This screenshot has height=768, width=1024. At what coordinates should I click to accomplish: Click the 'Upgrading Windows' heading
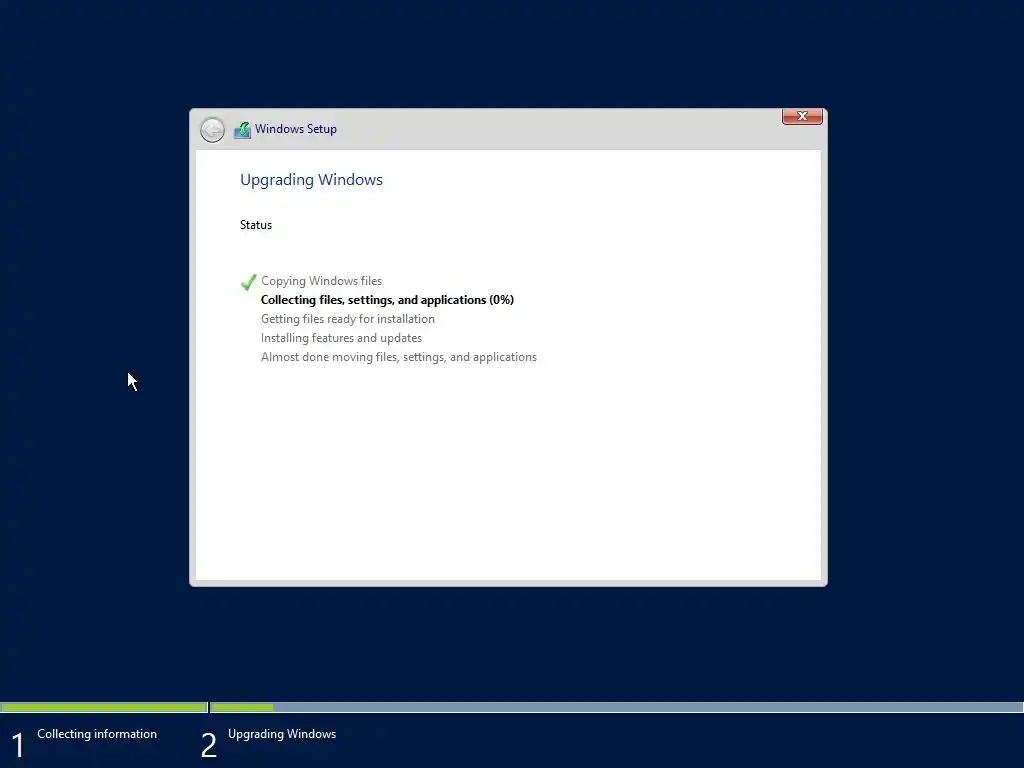coord(312,180)
